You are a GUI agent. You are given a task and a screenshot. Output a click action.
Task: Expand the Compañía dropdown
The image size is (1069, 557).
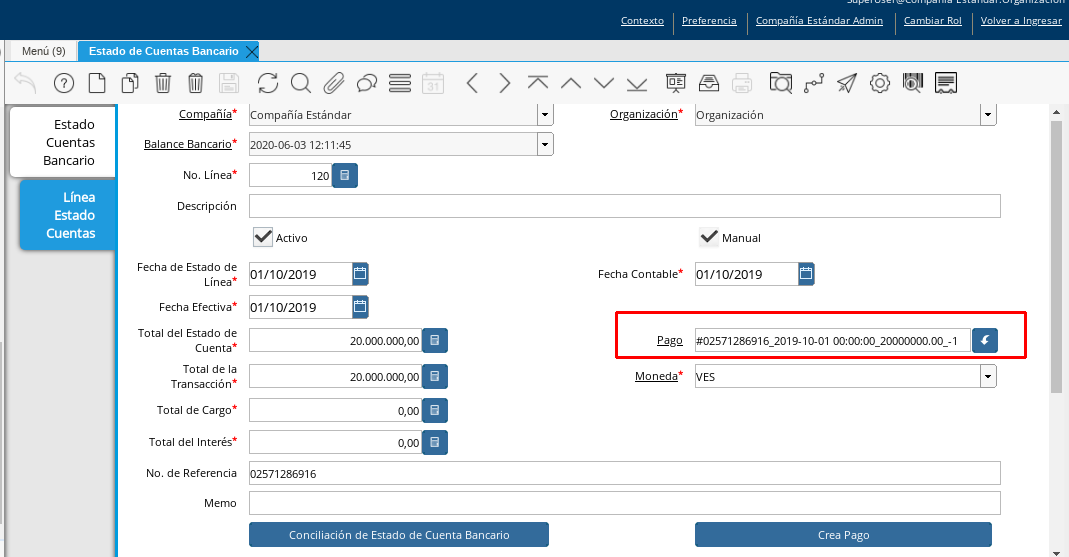click(x=545, y=114)
